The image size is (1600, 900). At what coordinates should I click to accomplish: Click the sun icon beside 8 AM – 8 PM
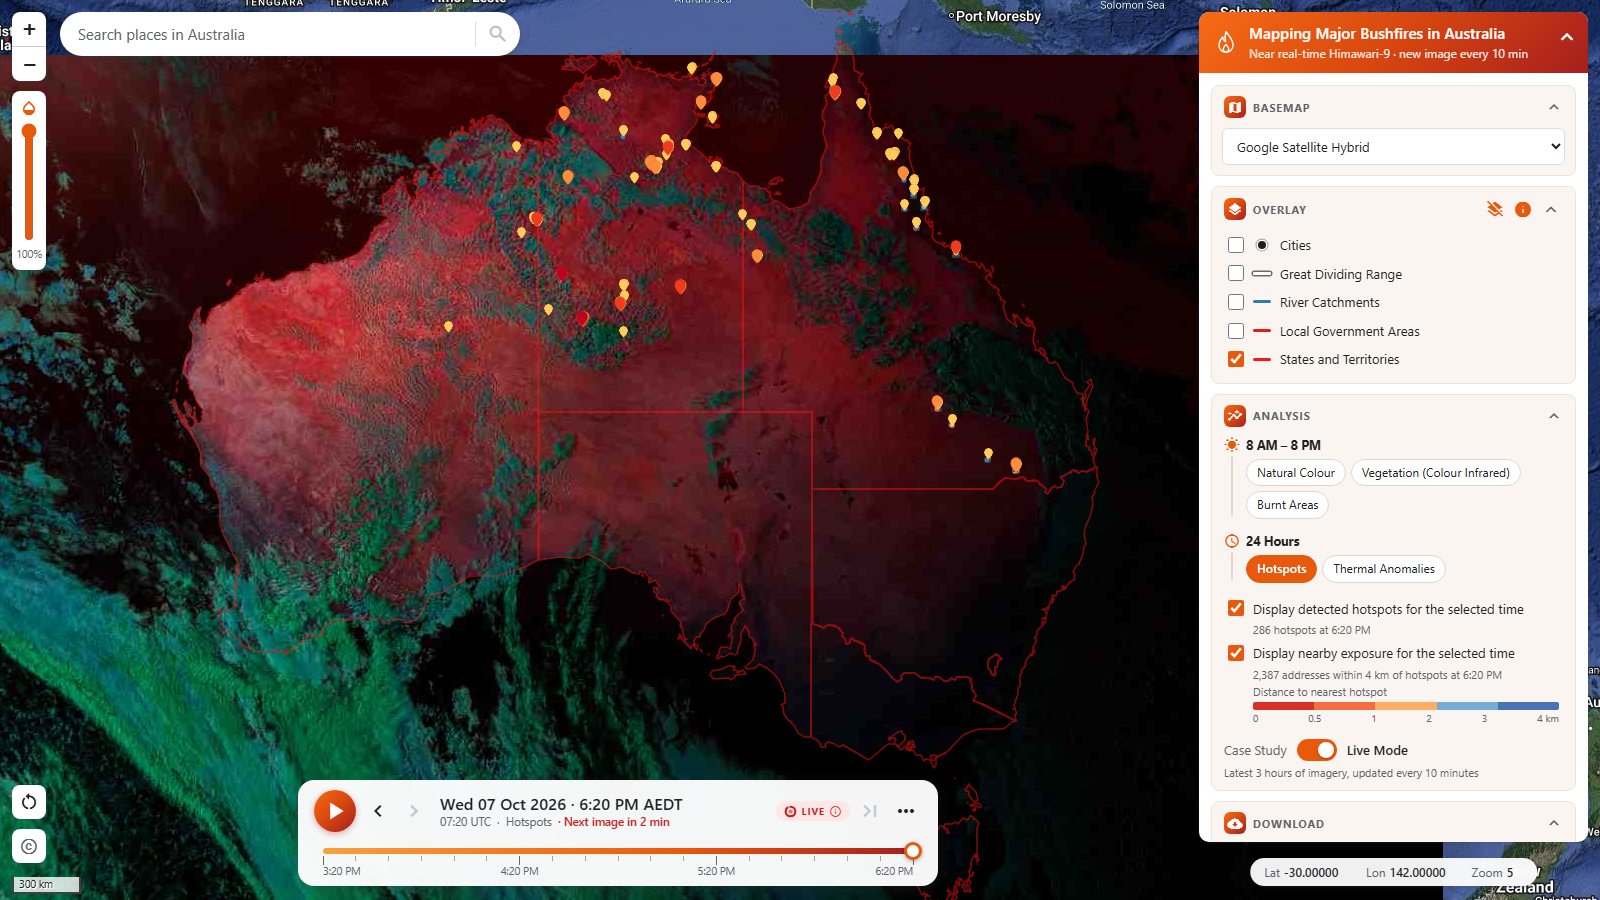coord(1232,444)
